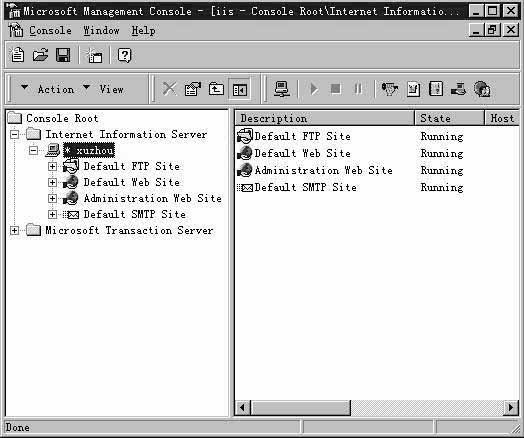Click the Save console floppy icon
The width and height of the screenshot is (524, 438).
63,55
